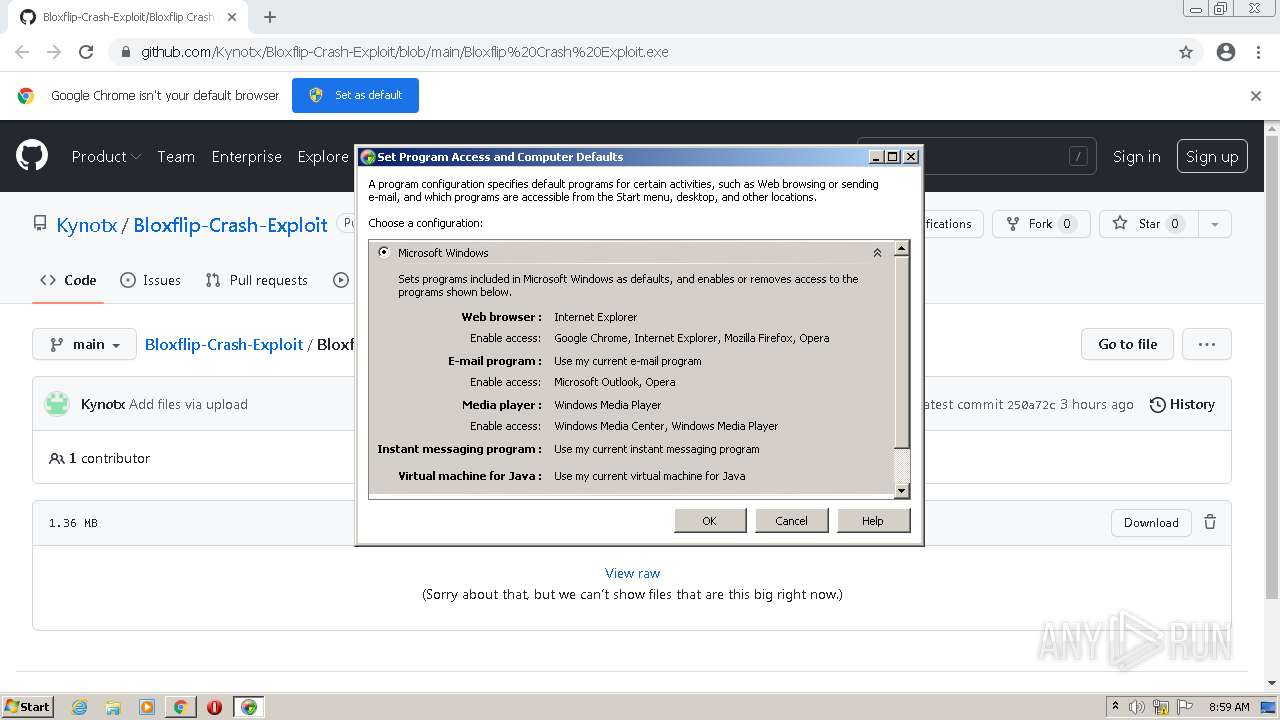The image size is (1280, 720).
Task: Click OK in the Set Program Access dialog
Action: pos(710,521)
